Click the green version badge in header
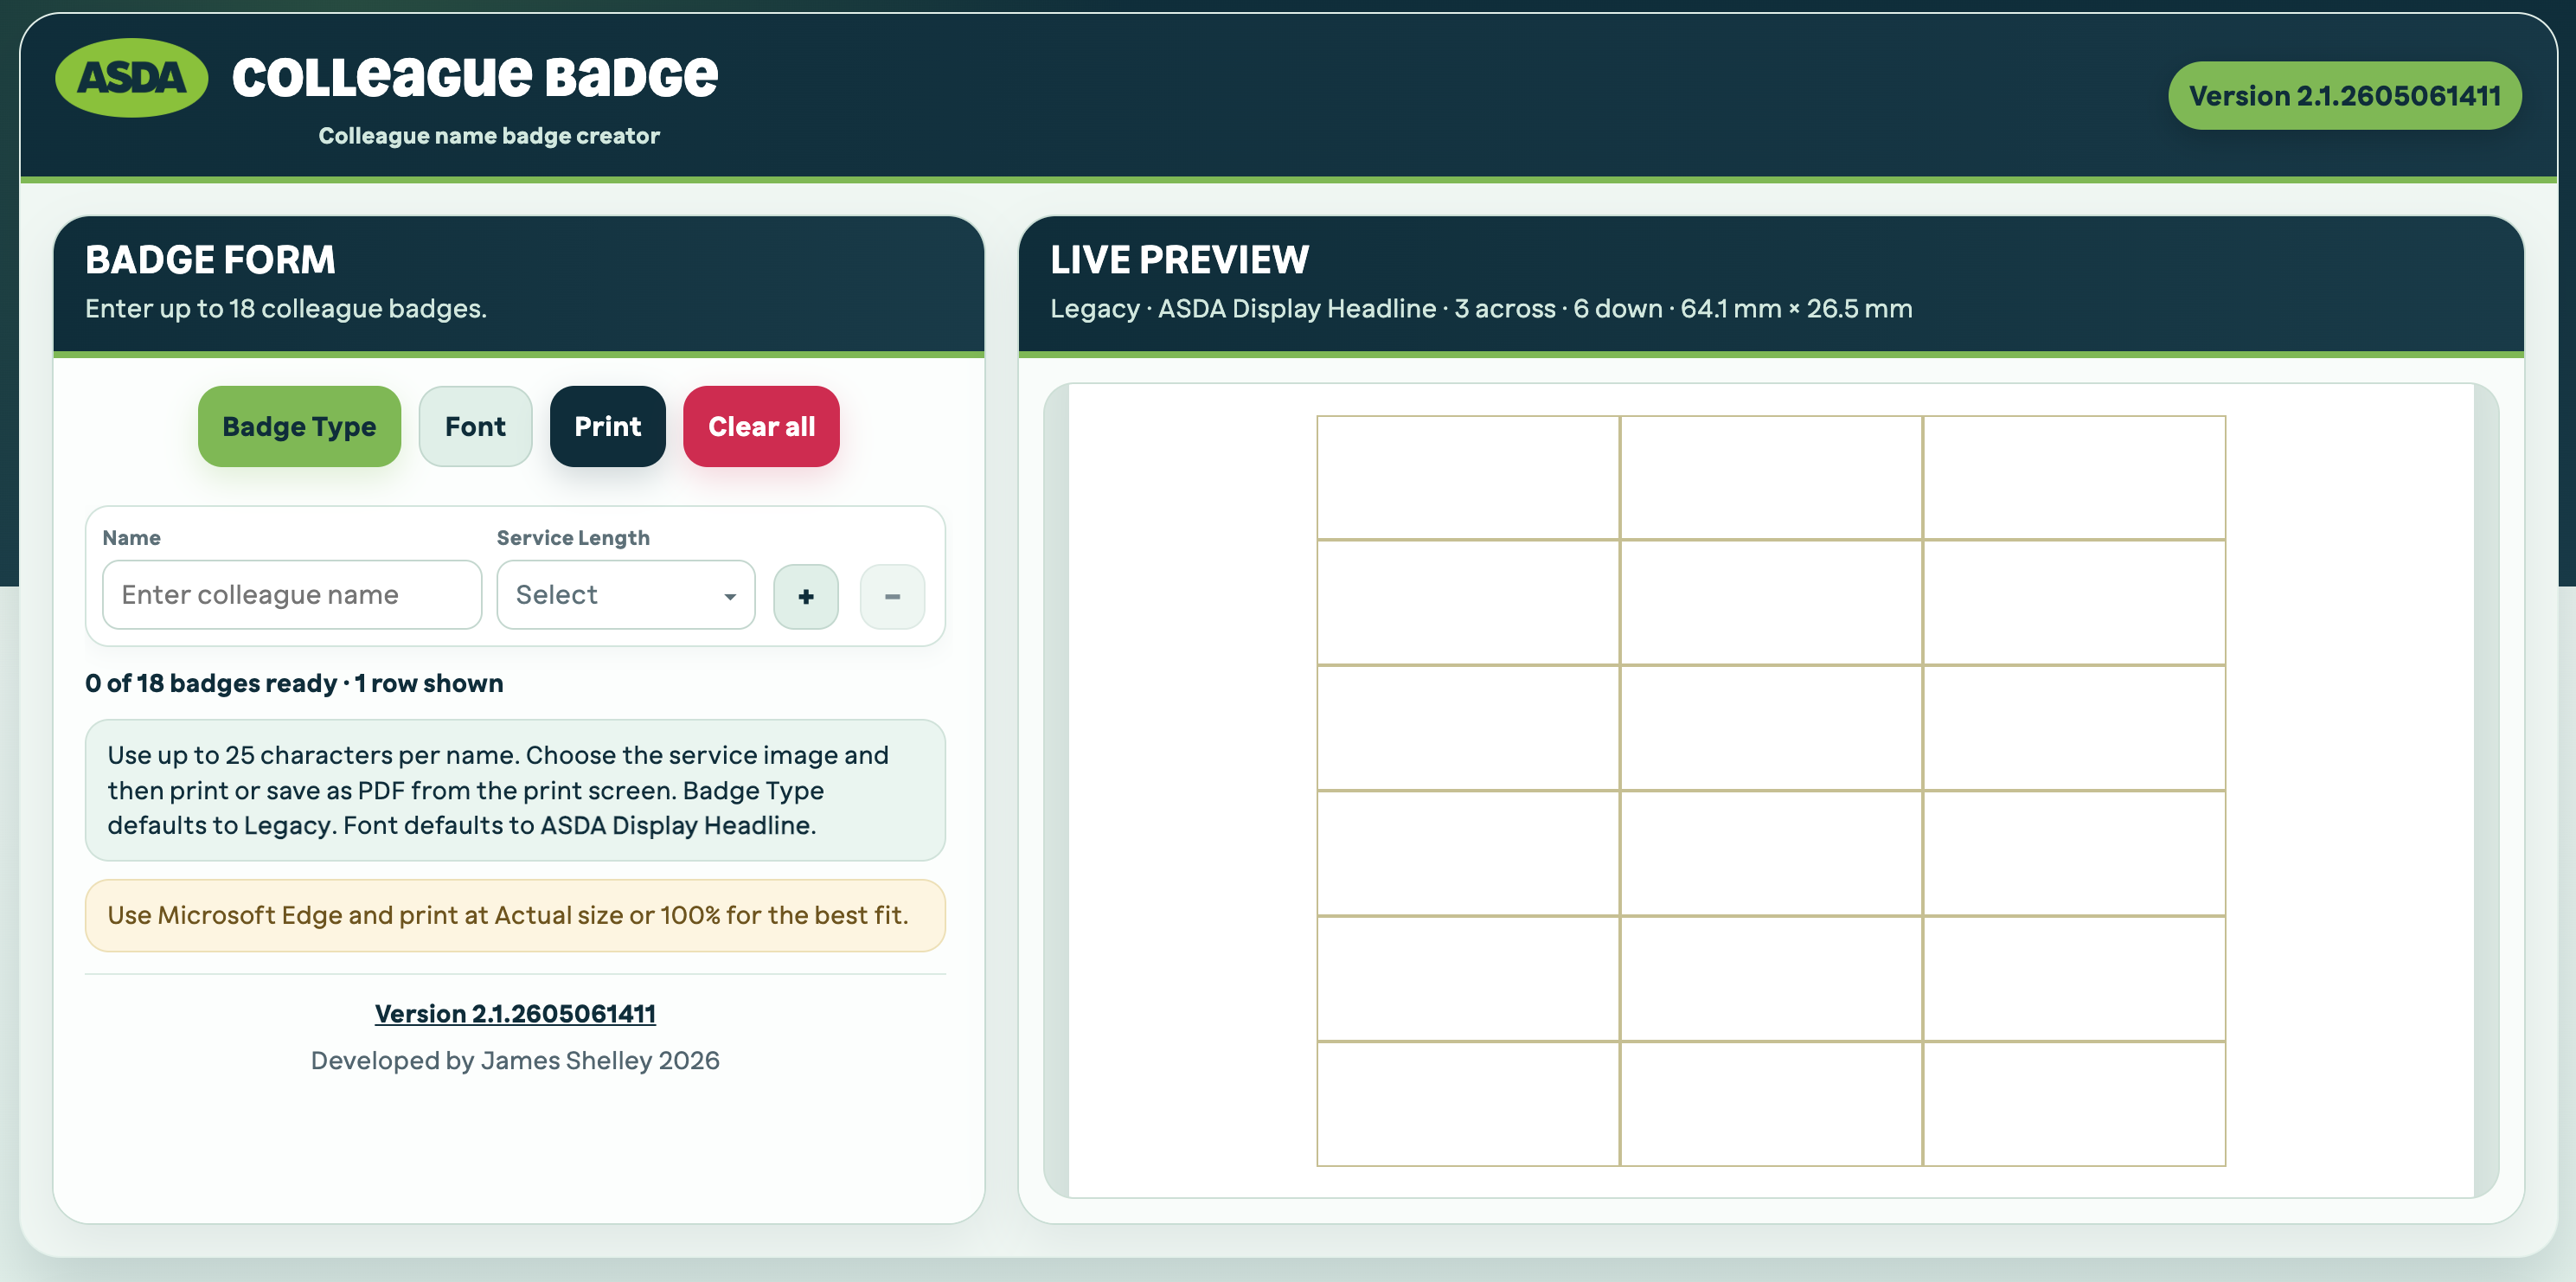Screen dimensions: 2576x1282 pos(2344,95)
